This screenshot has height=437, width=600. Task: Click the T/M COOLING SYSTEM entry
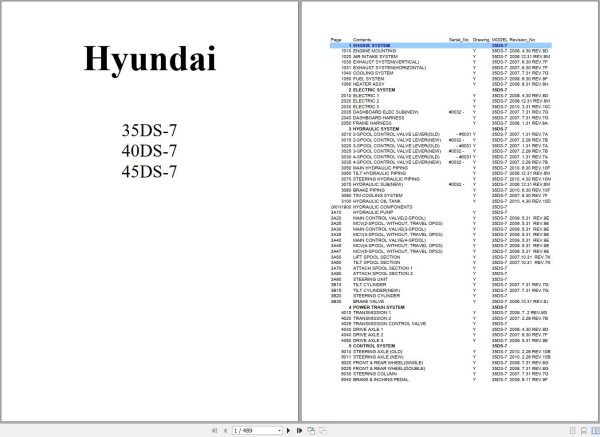click(x=377, y=195)
